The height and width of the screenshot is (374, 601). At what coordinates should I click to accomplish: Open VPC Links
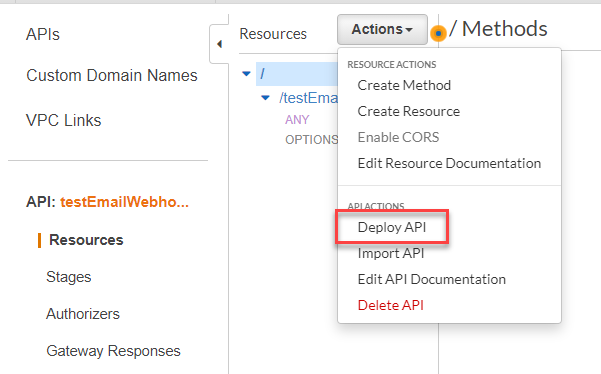click(63, 120)
